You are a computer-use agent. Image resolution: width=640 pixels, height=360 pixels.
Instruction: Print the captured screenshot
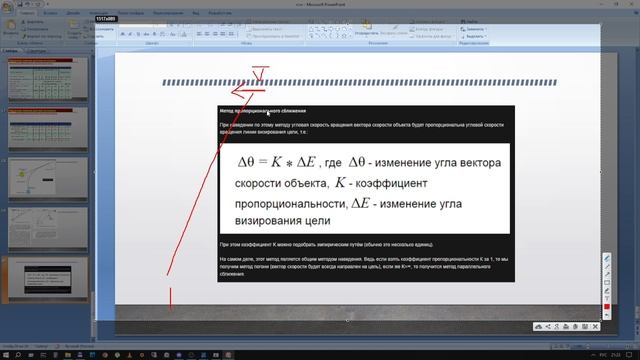point(566,327)
